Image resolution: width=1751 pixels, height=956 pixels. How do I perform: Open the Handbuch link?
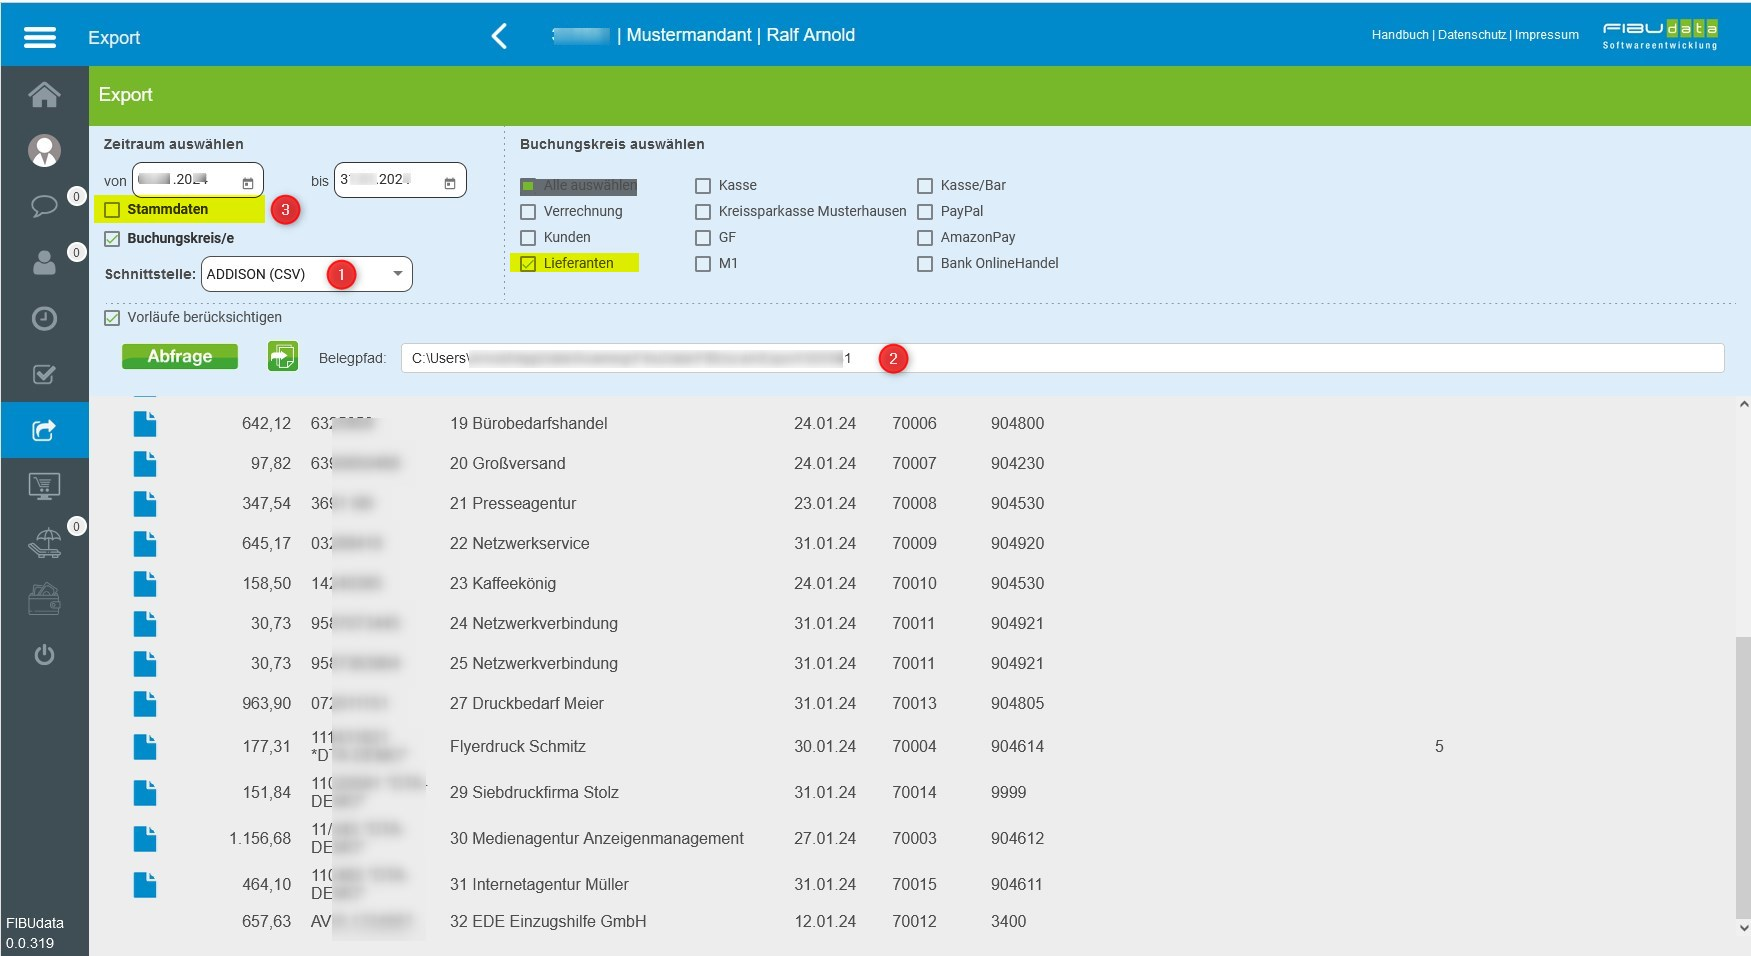[1399, 35]
